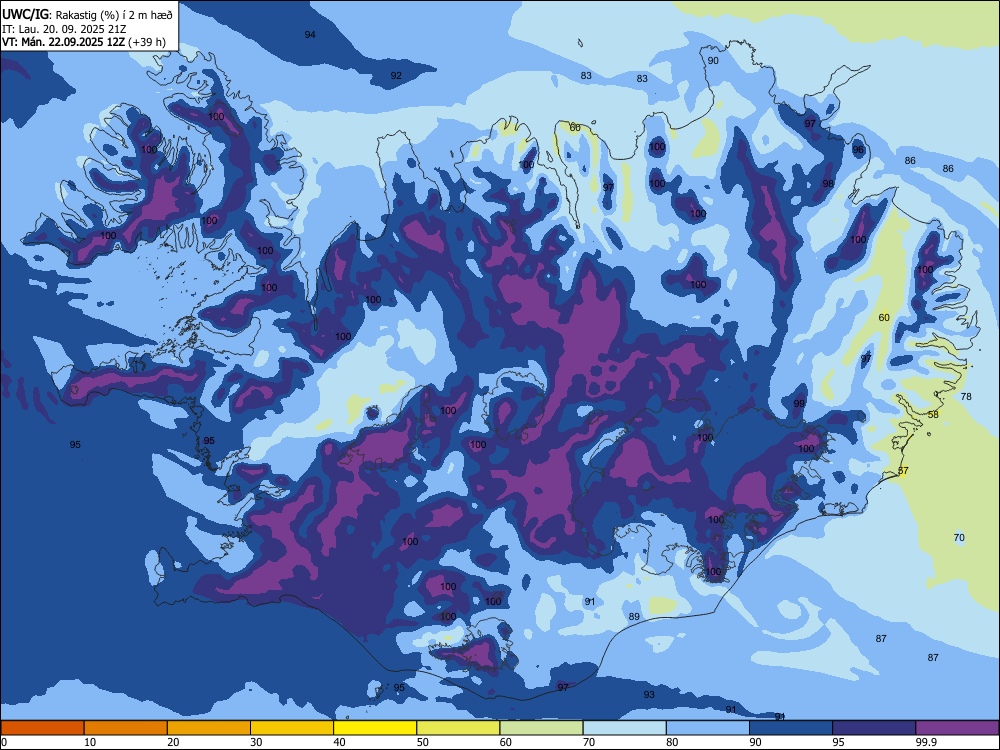Click the humidity value '99' in the east
The image size is (1000, 750).
pos(799,404)
